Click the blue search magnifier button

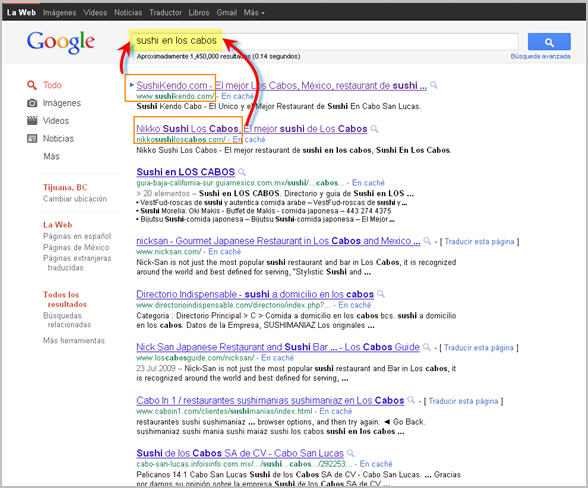[x=549, y=42]
